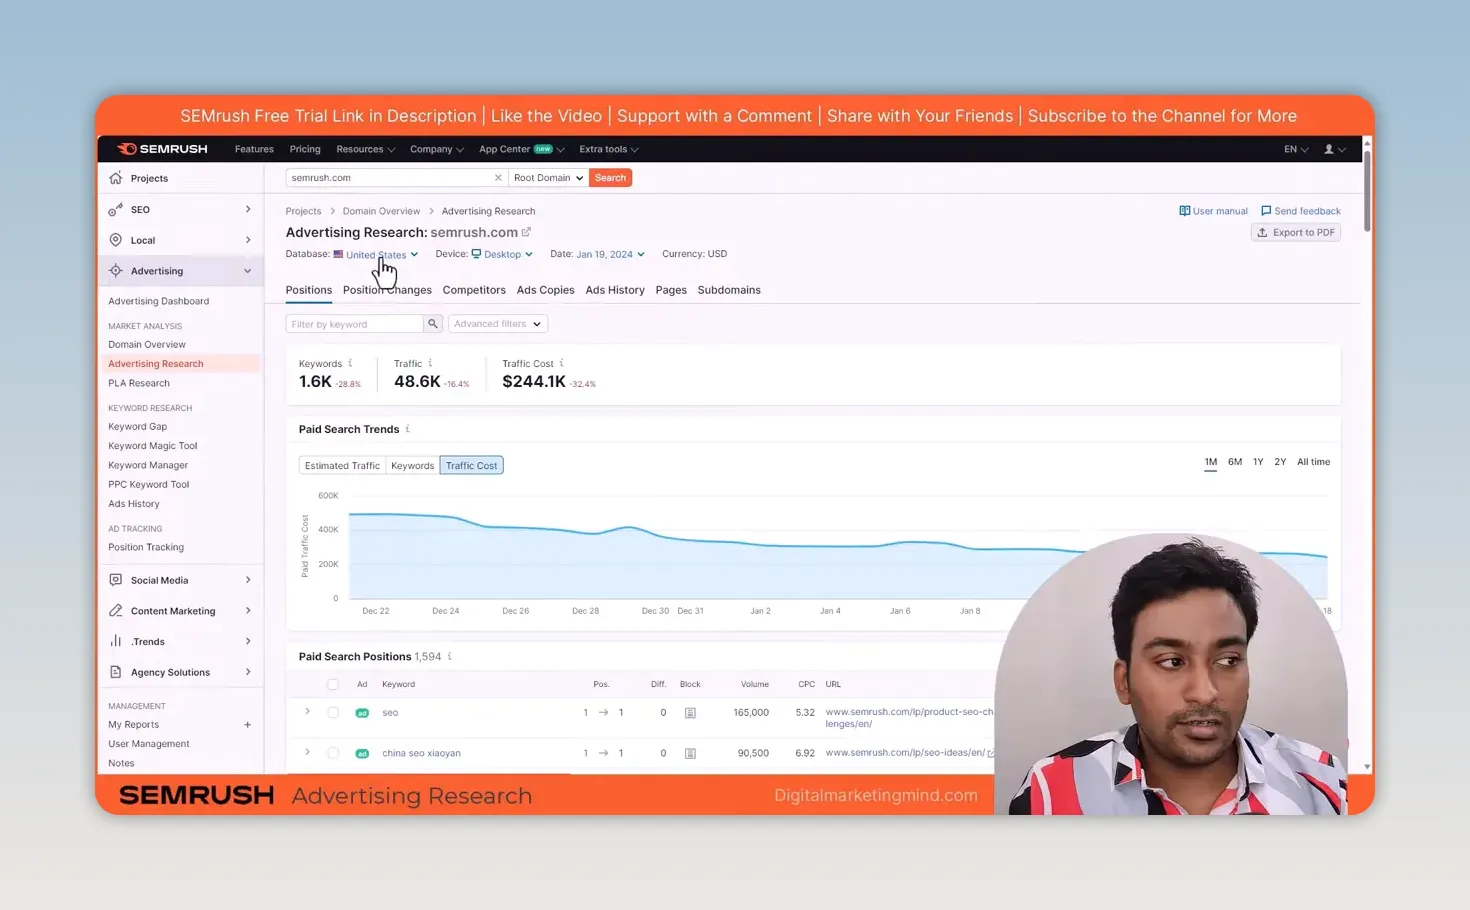Viewport: 1470px width, 910px height.
Task: Open the App Center menu
Action: point(521,149)
